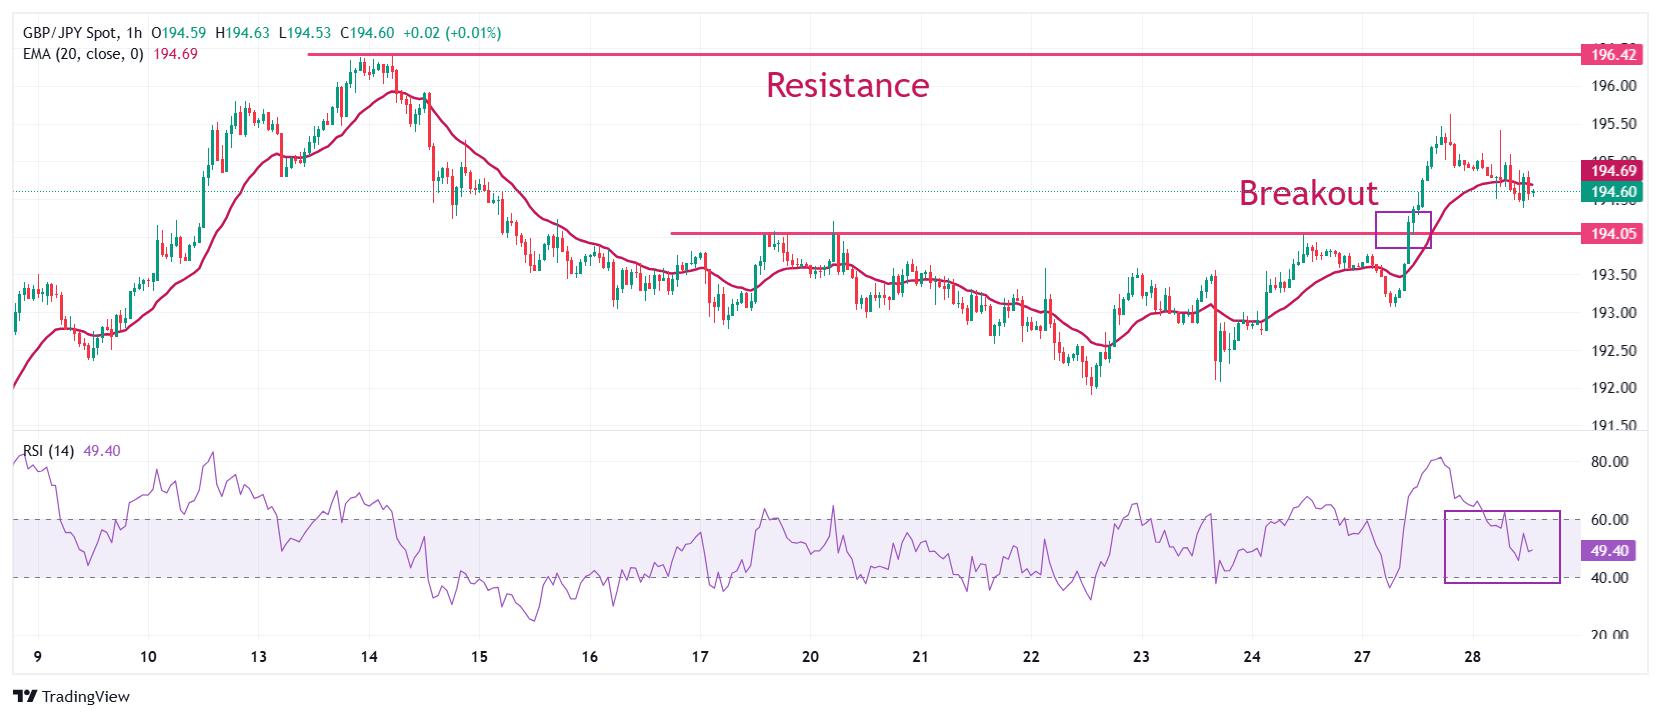Viewport: 1661px width, 718px height.
Task: Click the green 194.60 current price tag
Action: [x=1612, y=192]
